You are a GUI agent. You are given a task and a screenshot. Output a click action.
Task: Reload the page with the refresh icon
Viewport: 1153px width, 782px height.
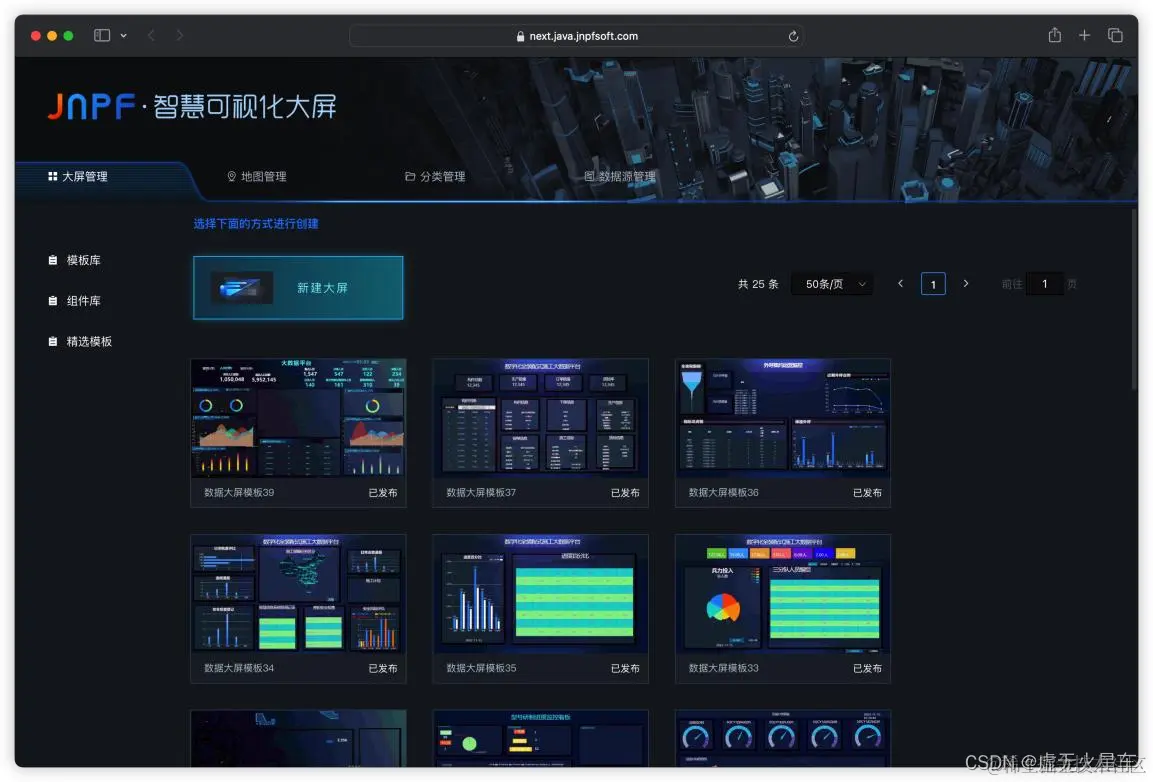(x=793, y=36)
